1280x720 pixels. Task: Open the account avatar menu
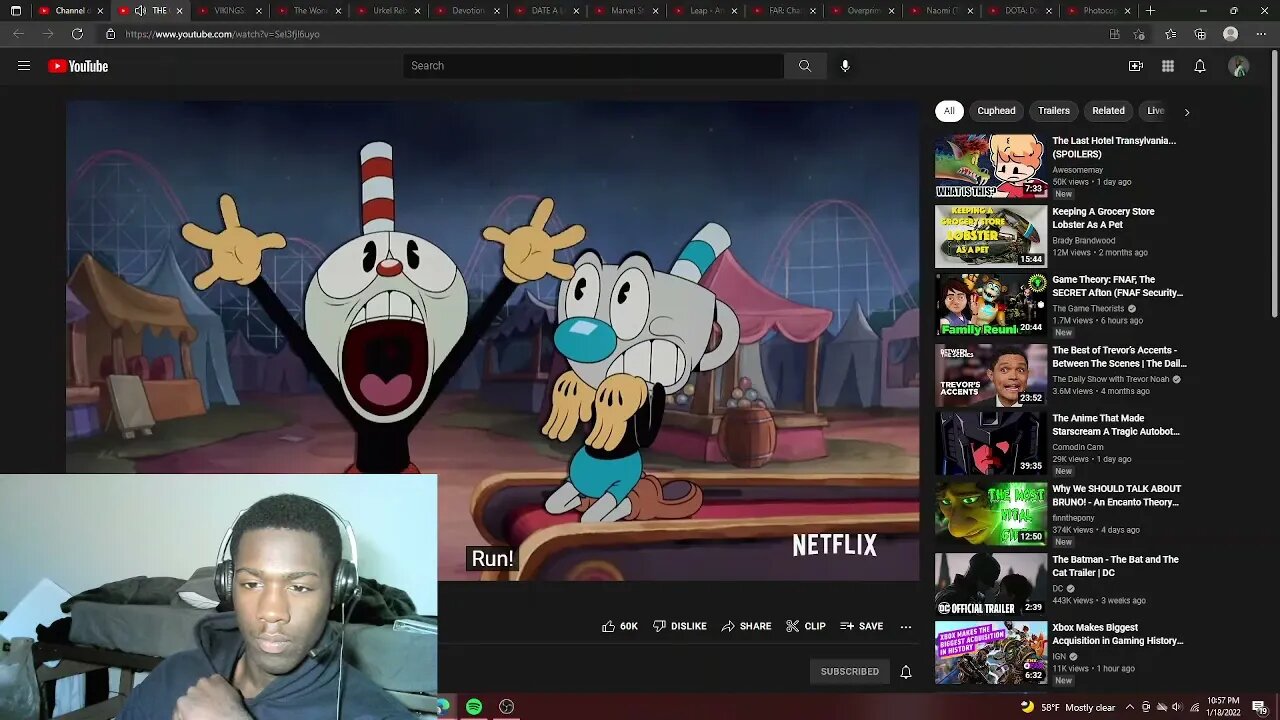point(1239,66)
